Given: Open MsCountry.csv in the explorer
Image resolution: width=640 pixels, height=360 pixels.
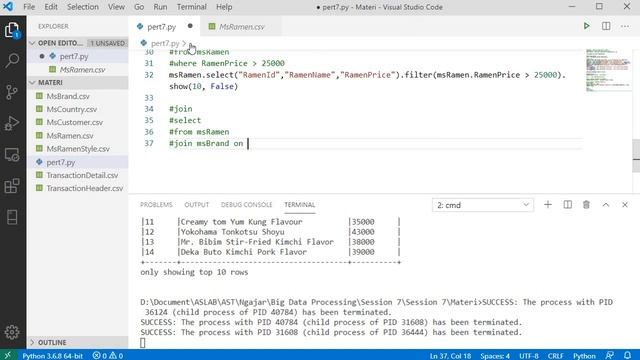Looking at the screenshot, I should pyautogui.click(x=78, y=109).
